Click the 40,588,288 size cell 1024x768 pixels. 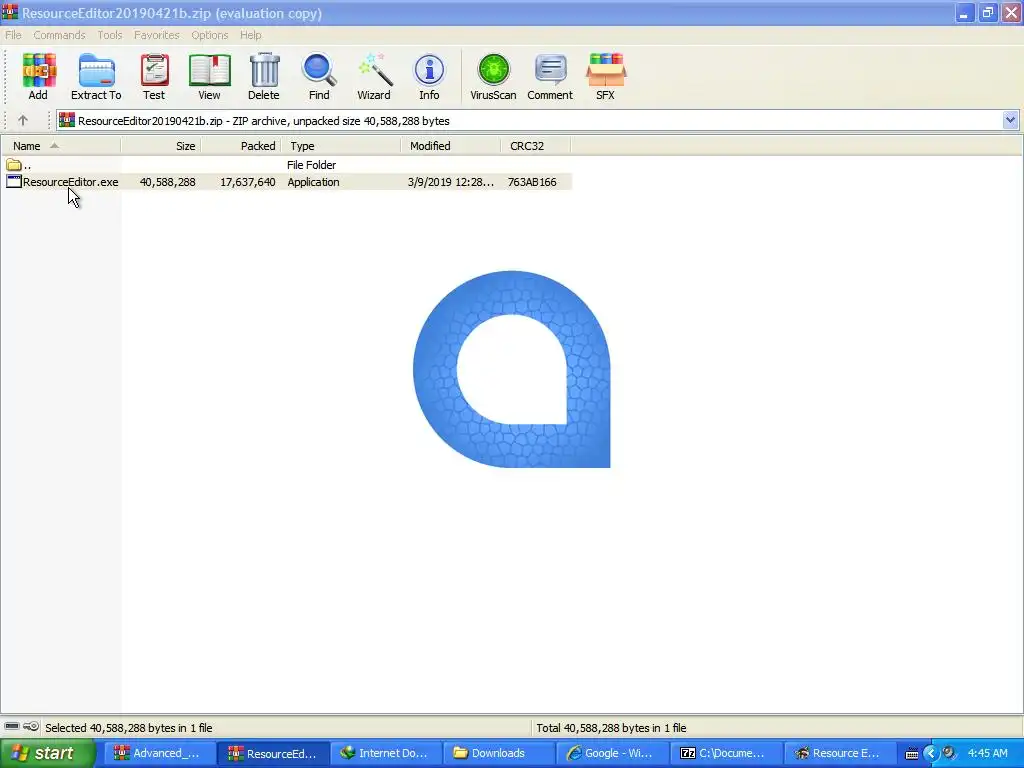tap(167, 182)
